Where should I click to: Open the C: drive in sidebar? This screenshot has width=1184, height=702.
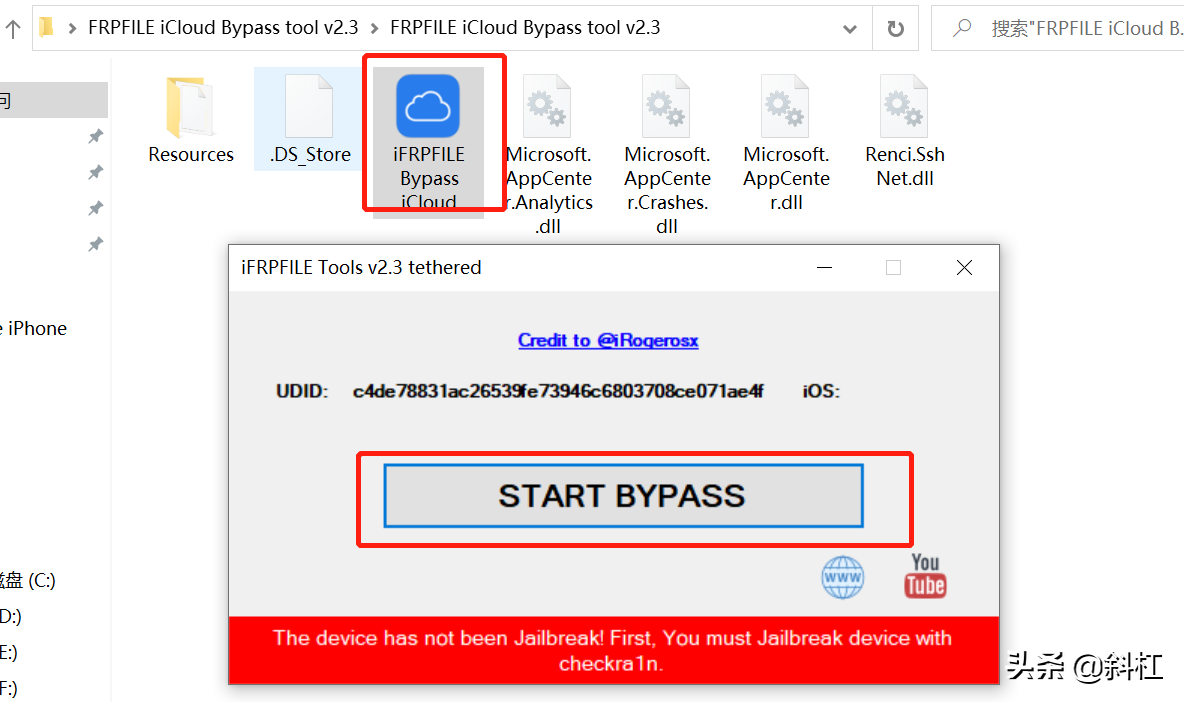coord(28,580)
